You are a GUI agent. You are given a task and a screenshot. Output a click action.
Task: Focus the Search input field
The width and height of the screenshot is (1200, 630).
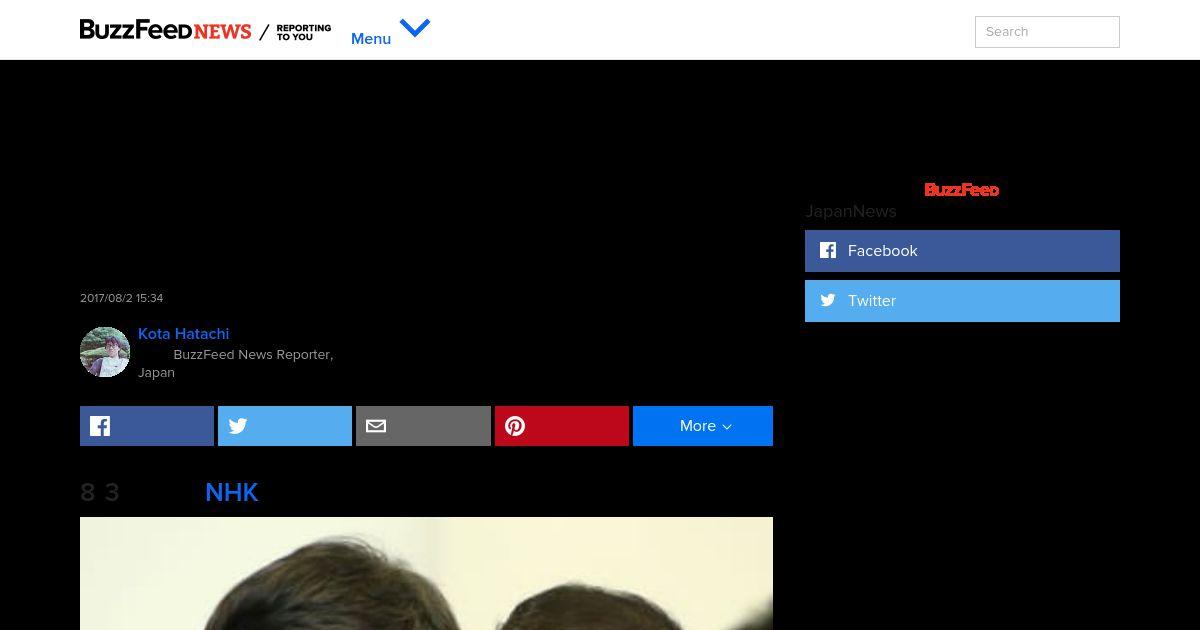pyautogui.click(x=1047, y=32)
